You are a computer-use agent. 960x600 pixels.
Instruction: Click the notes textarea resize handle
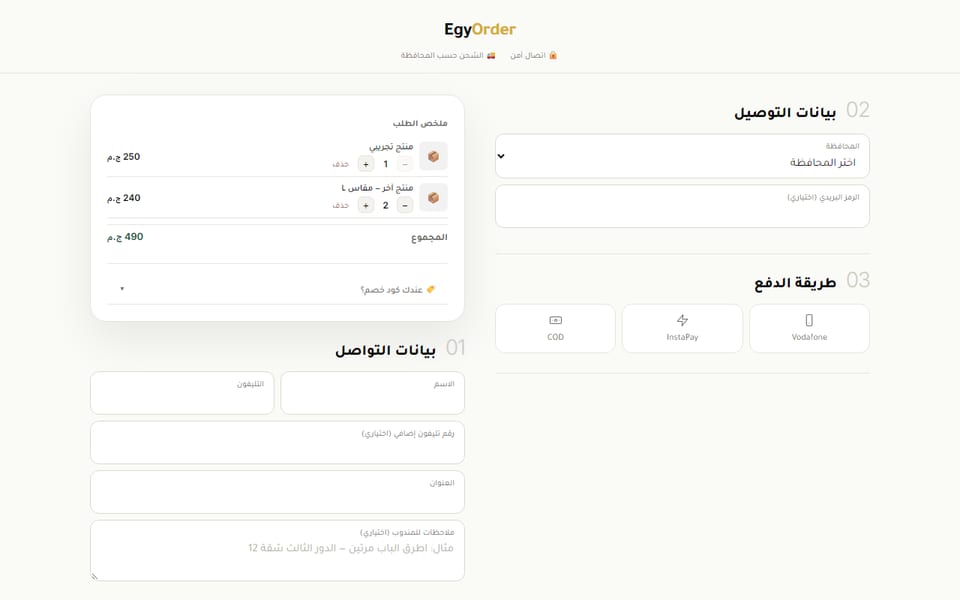click(94, 576)
